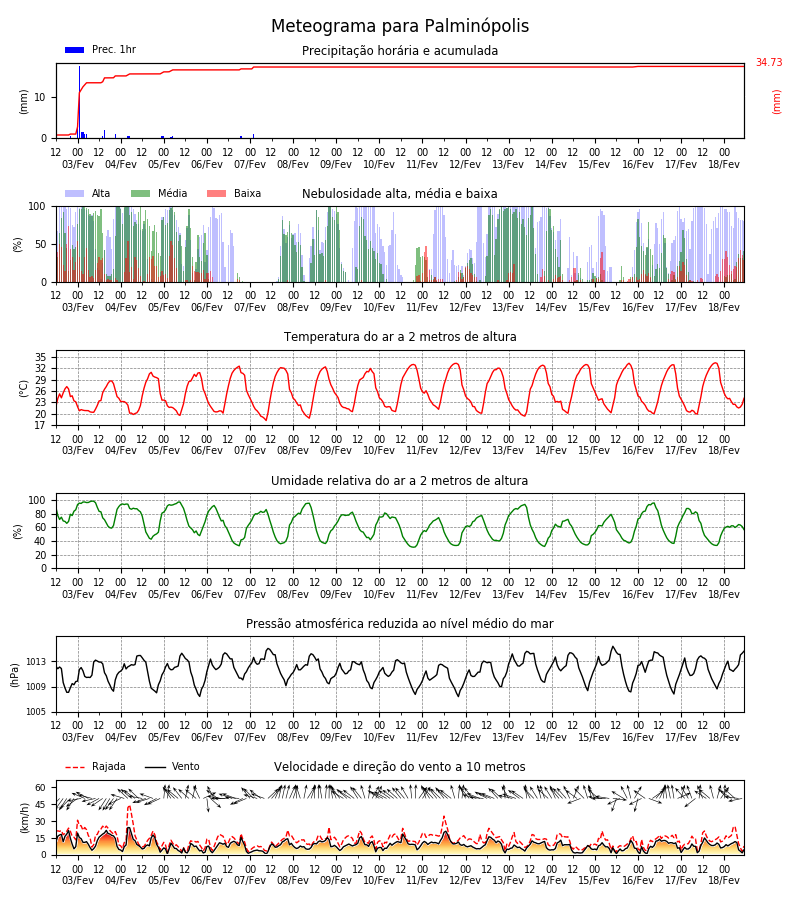Click the Pressão atmosférica reduzida chart title
This screenshot has width=800, height=900.
point(400,623)
